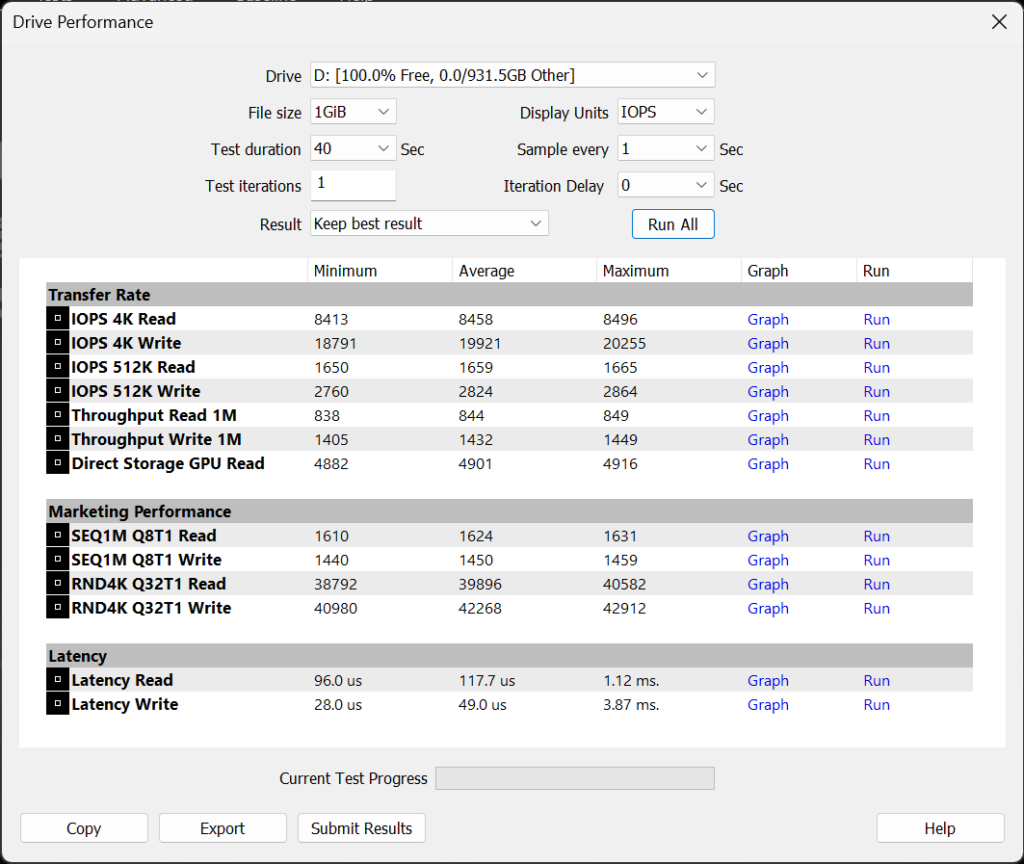1024x864 pixels.
Task: Click the Current Test Progress bar
Action: coord(575,778)
